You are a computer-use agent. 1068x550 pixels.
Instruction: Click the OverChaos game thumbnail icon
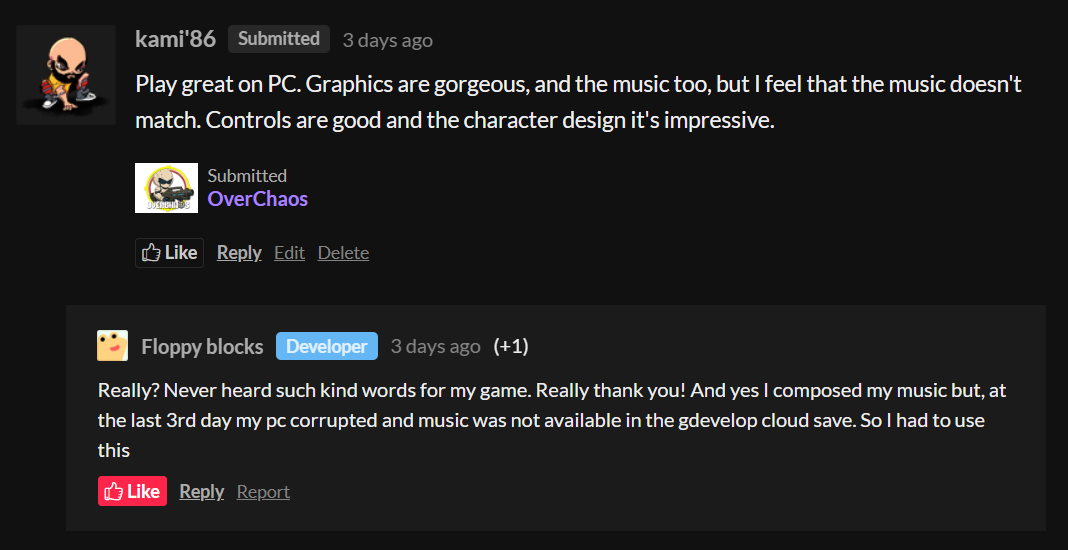pyautogui.click(x=166, y=188)
